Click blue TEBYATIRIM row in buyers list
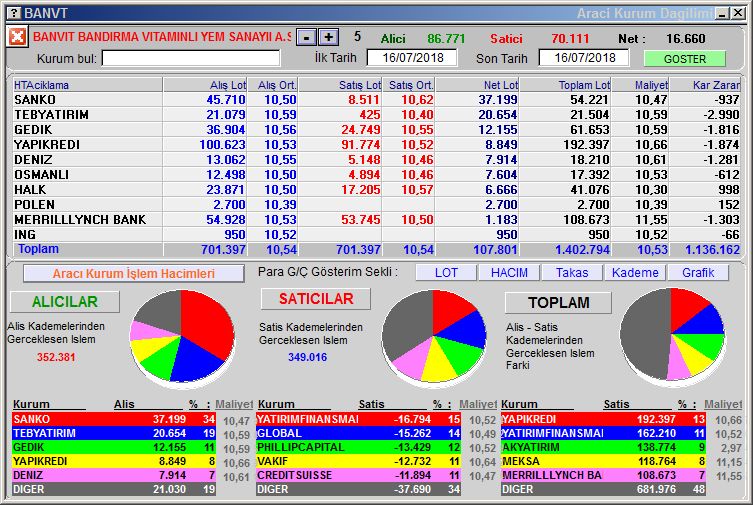 (114, 433)
